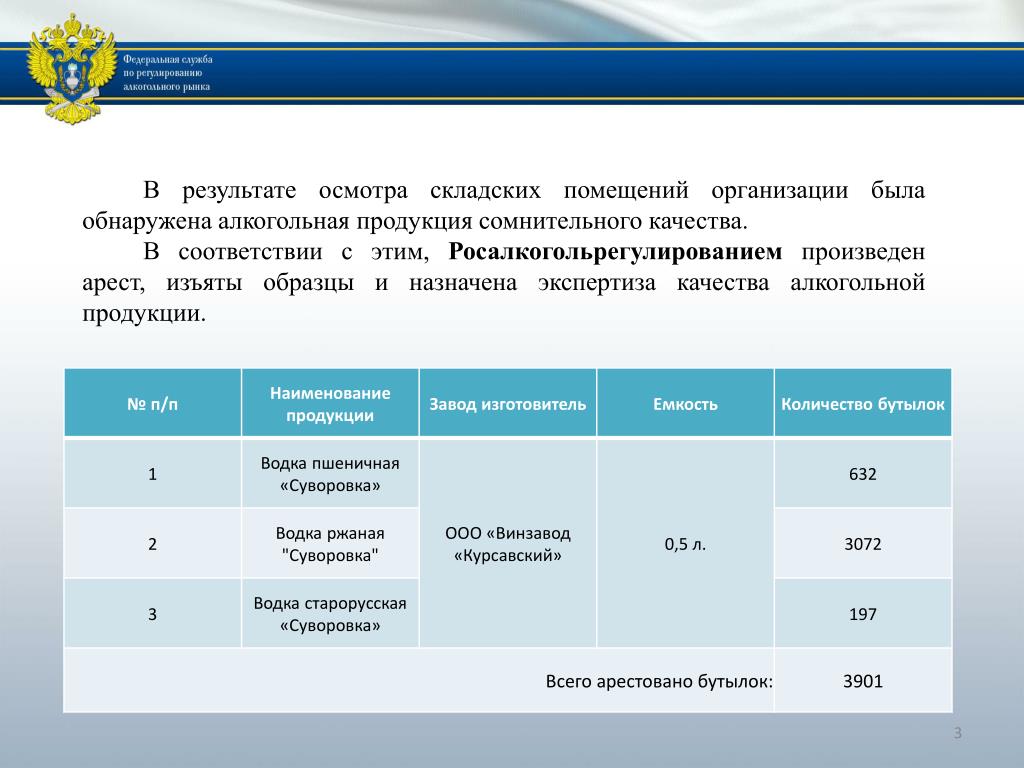
Task: Click the 'Водка ржаная "Суворовка"' cell
Action: (330, 543)
